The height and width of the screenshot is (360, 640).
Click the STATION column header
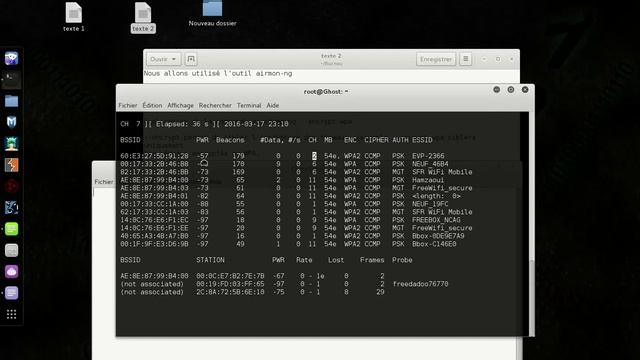tap(210, 260)
